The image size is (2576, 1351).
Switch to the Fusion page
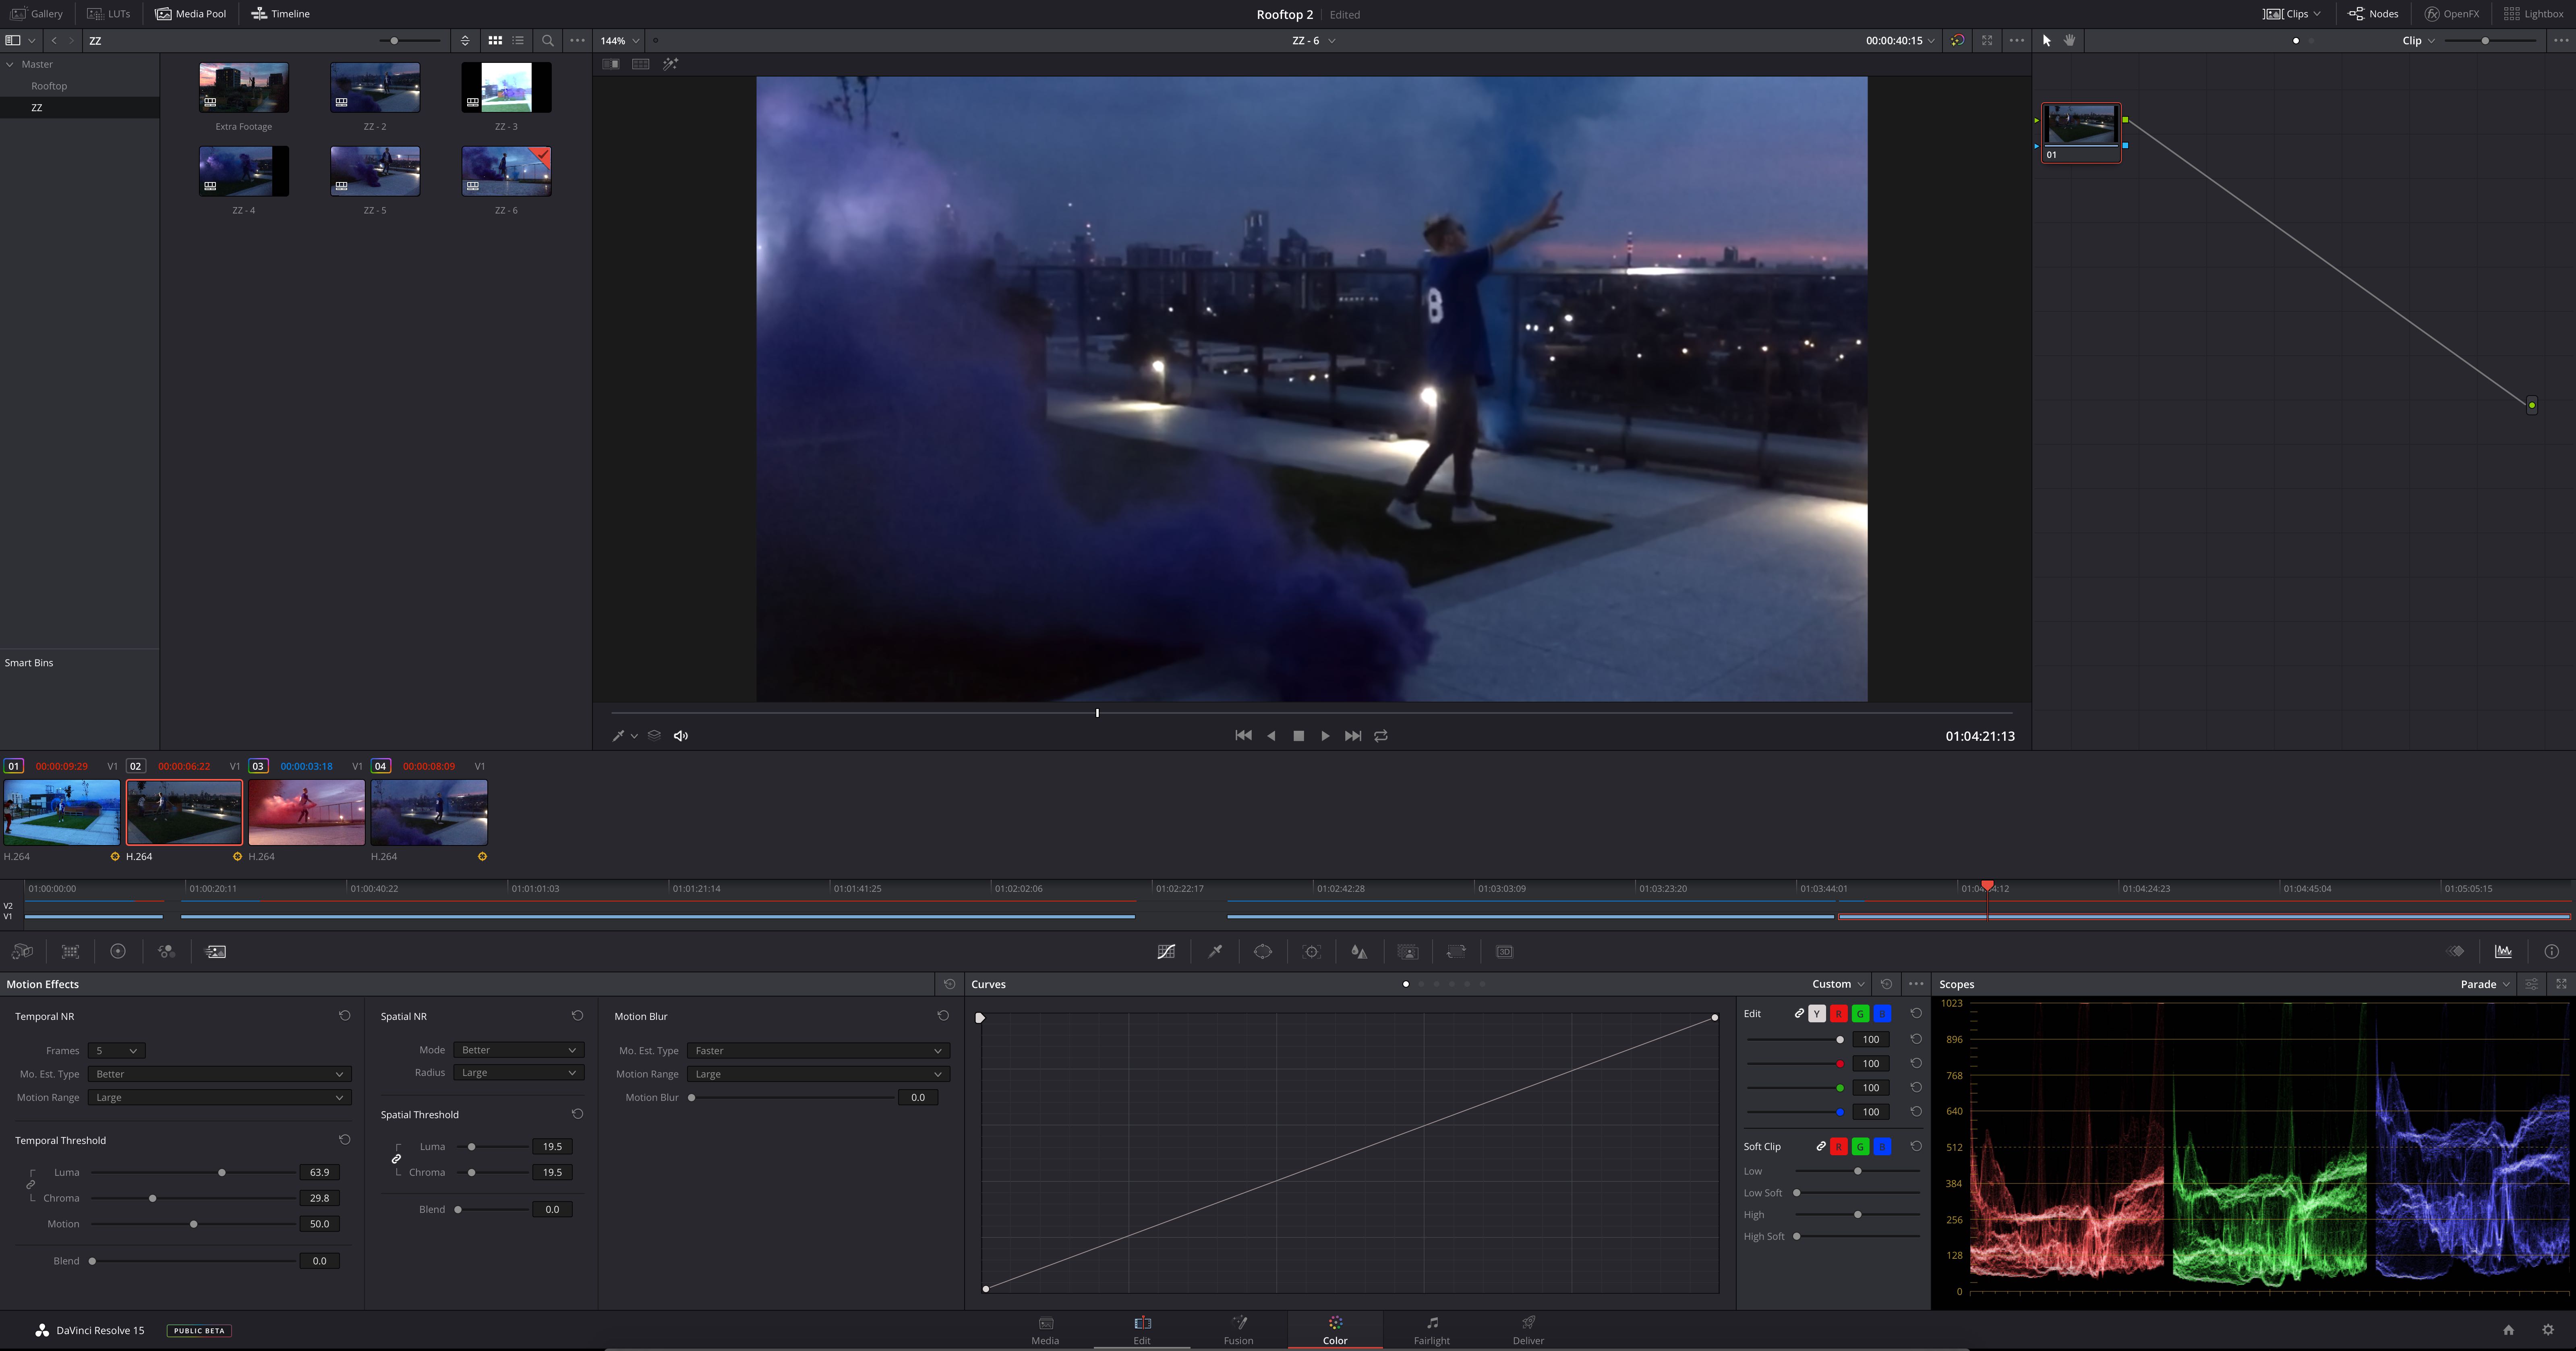pyautogui.click(x=1238, y=1330)
